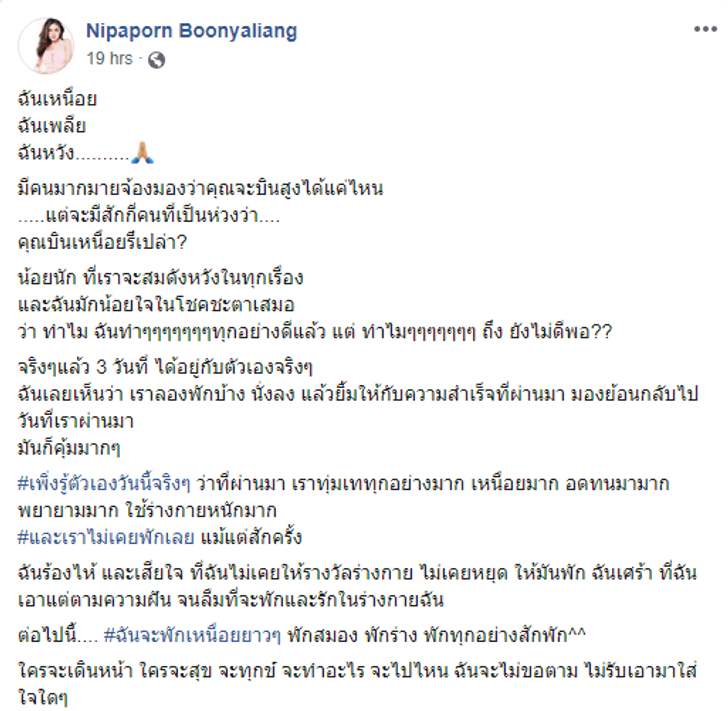Screen dimensions: 728x711
Task: Click the line ฉันเพลีย
Action: (52, 126)
